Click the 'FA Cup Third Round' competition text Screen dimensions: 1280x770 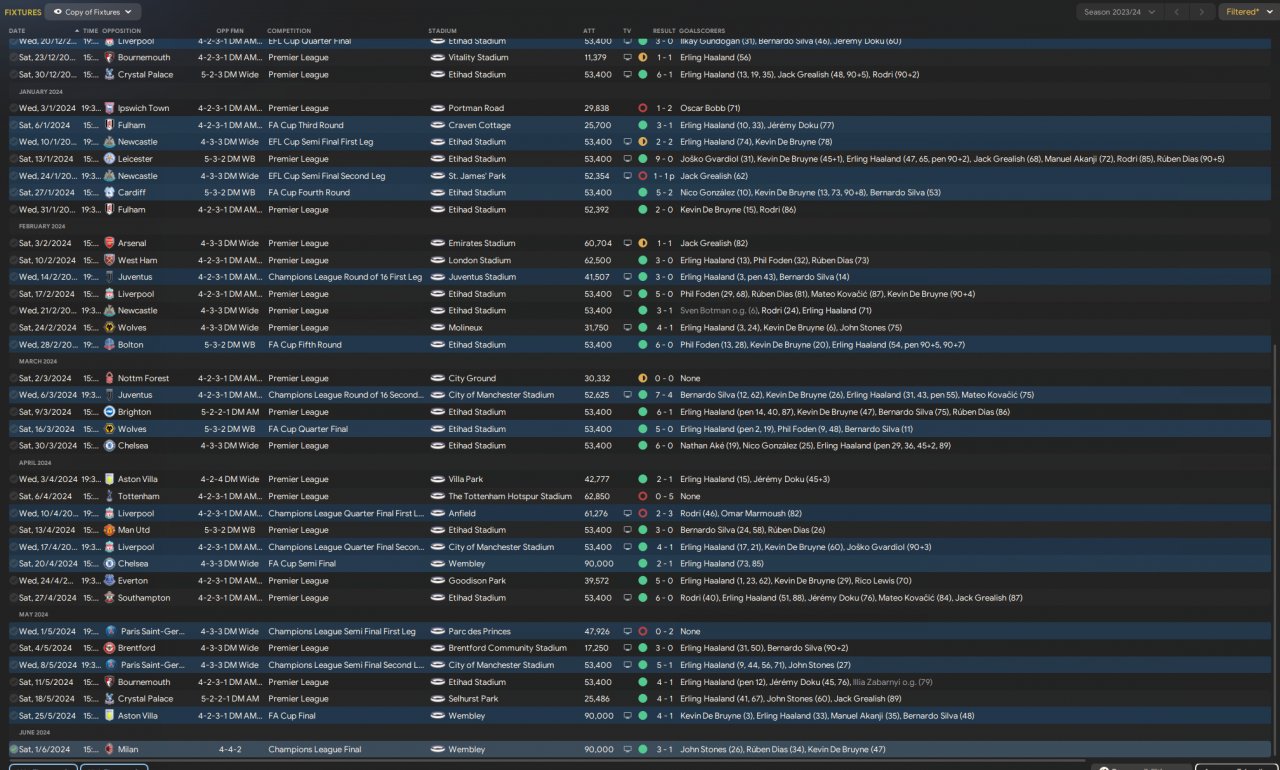306,125
